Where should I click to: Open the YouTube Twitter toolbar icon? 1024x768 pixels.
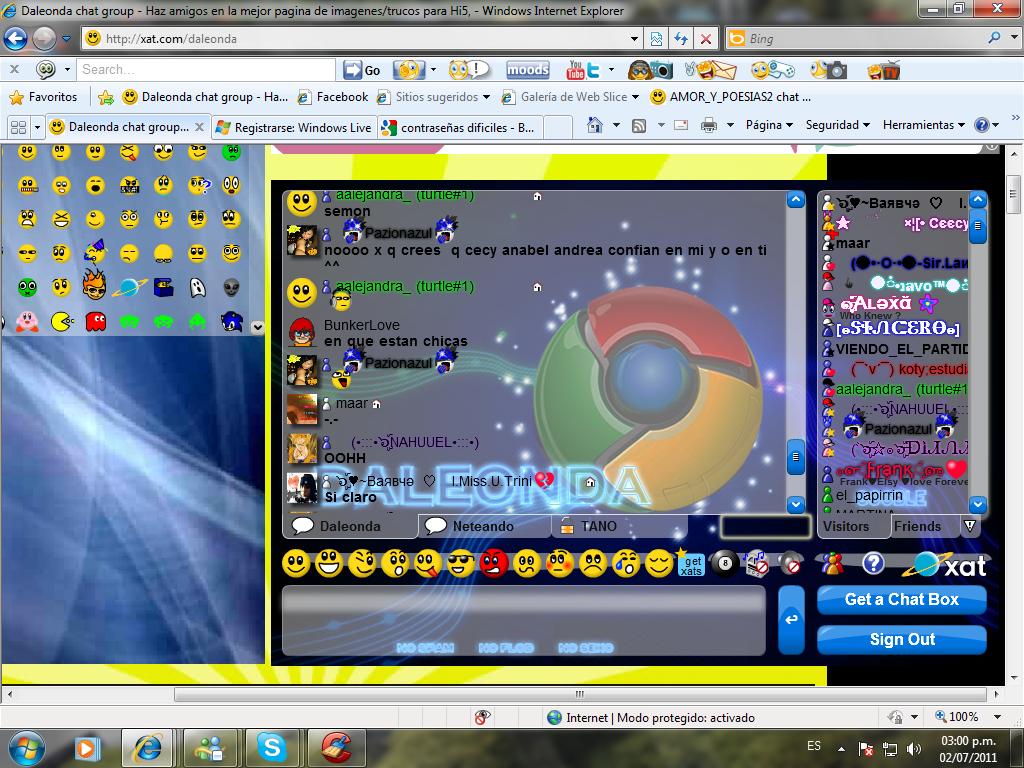pos(583,69)
